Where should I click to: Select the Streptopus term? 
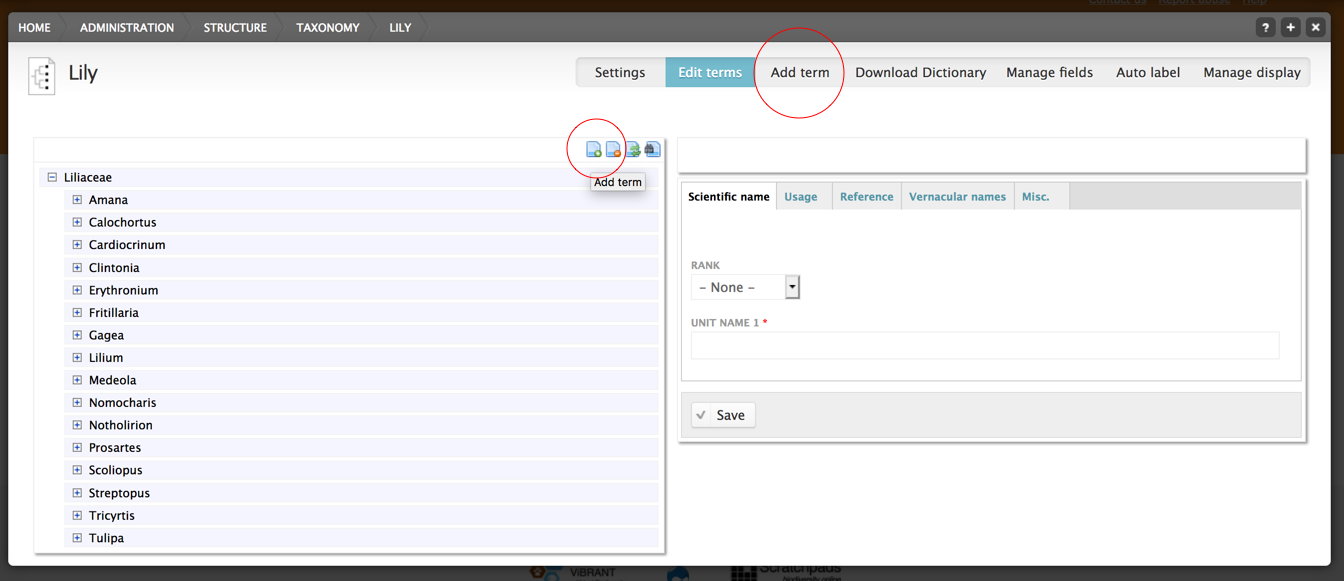tap(119, 493)
